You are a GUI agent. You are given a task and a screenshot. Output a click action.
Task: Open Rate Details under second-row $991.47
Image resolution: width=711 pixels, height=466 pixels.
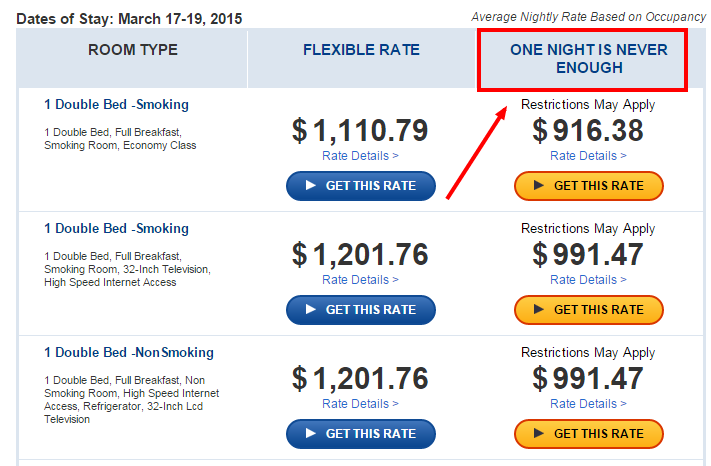tap(589, 280)
